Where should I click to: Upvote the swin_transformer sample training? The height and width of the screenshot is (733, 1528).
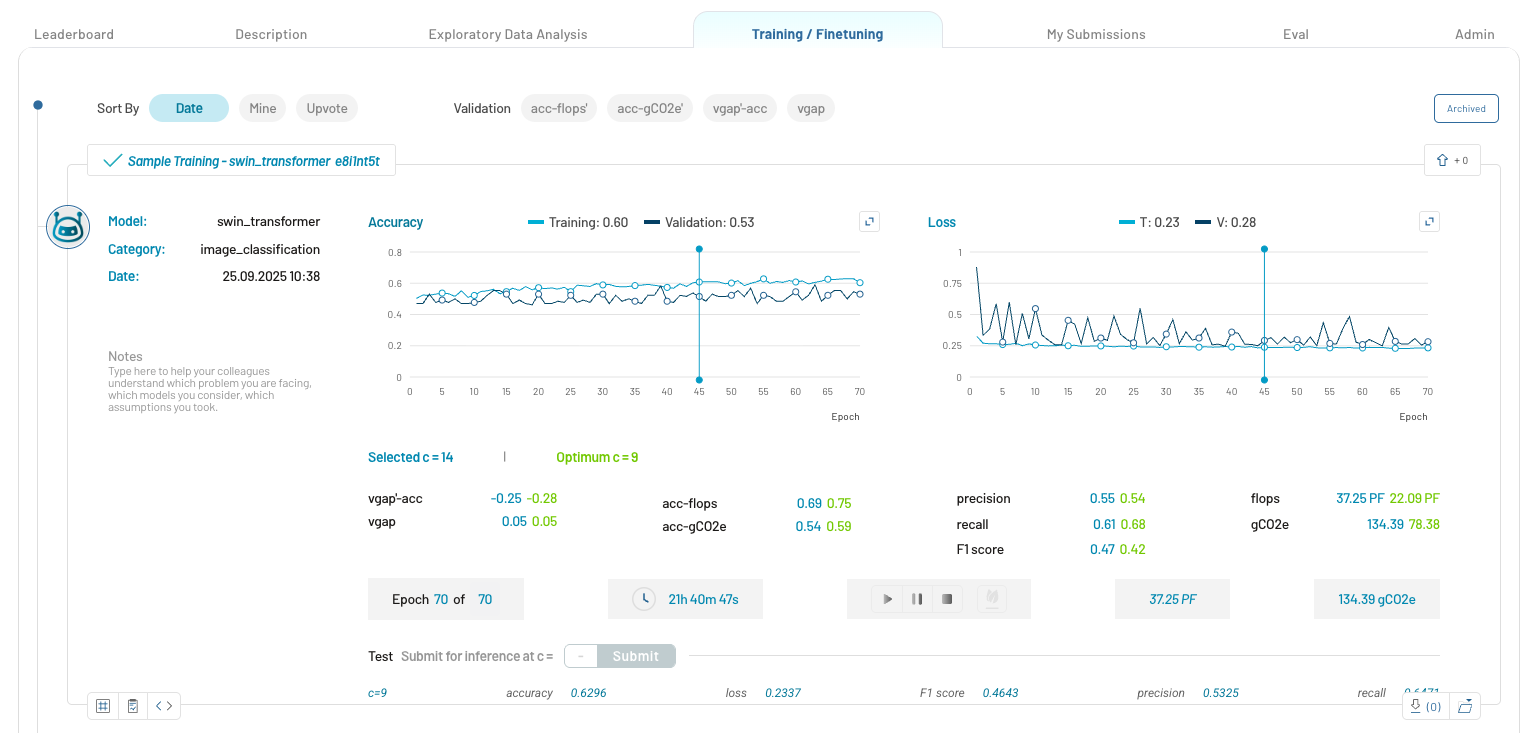[1451, 160]
